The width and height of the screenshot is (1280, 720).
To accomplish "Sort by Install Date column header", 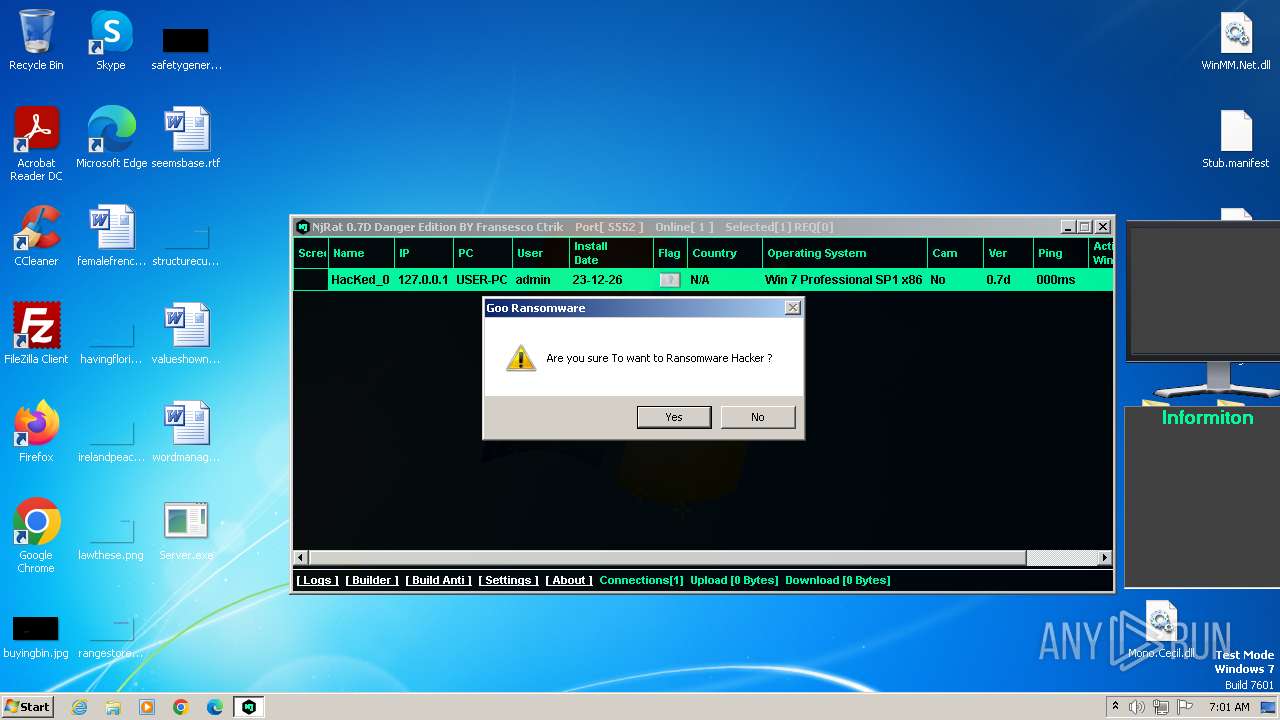I will [611, 253].
